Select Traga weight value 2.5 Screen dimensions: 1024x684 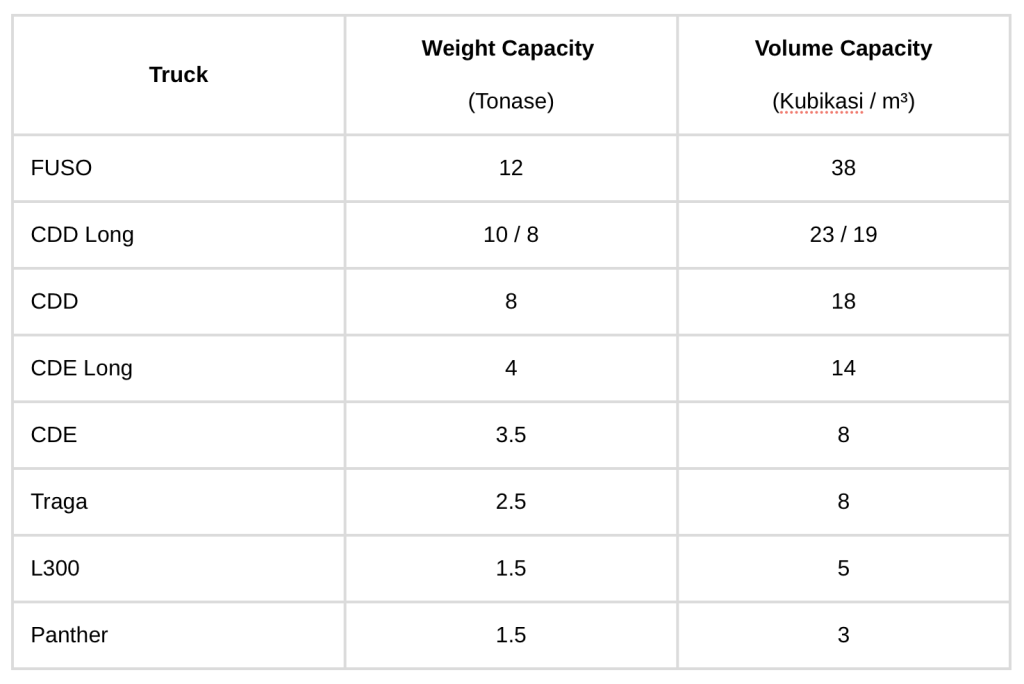click(x=511, y=502)
